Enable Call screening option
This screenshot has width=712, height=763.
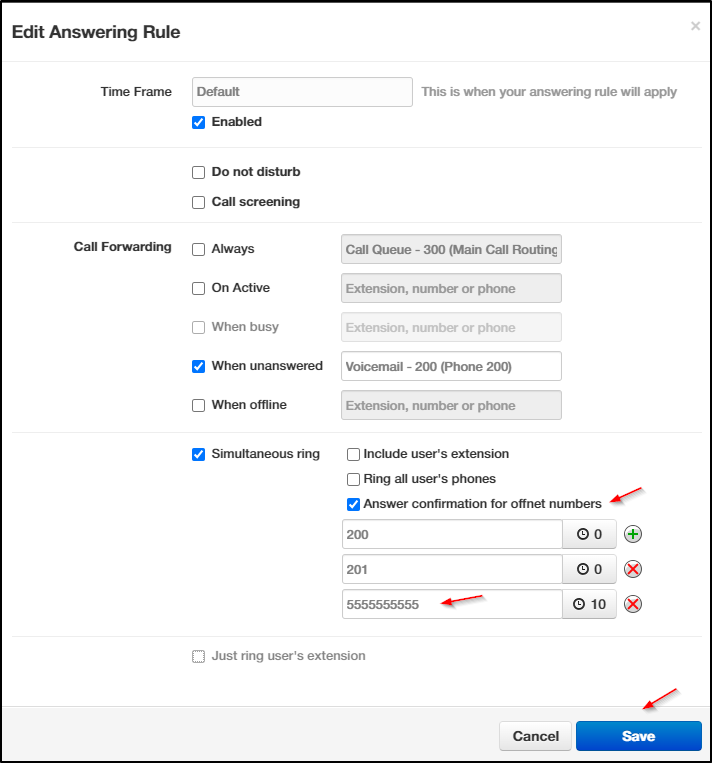coord(199,202)
